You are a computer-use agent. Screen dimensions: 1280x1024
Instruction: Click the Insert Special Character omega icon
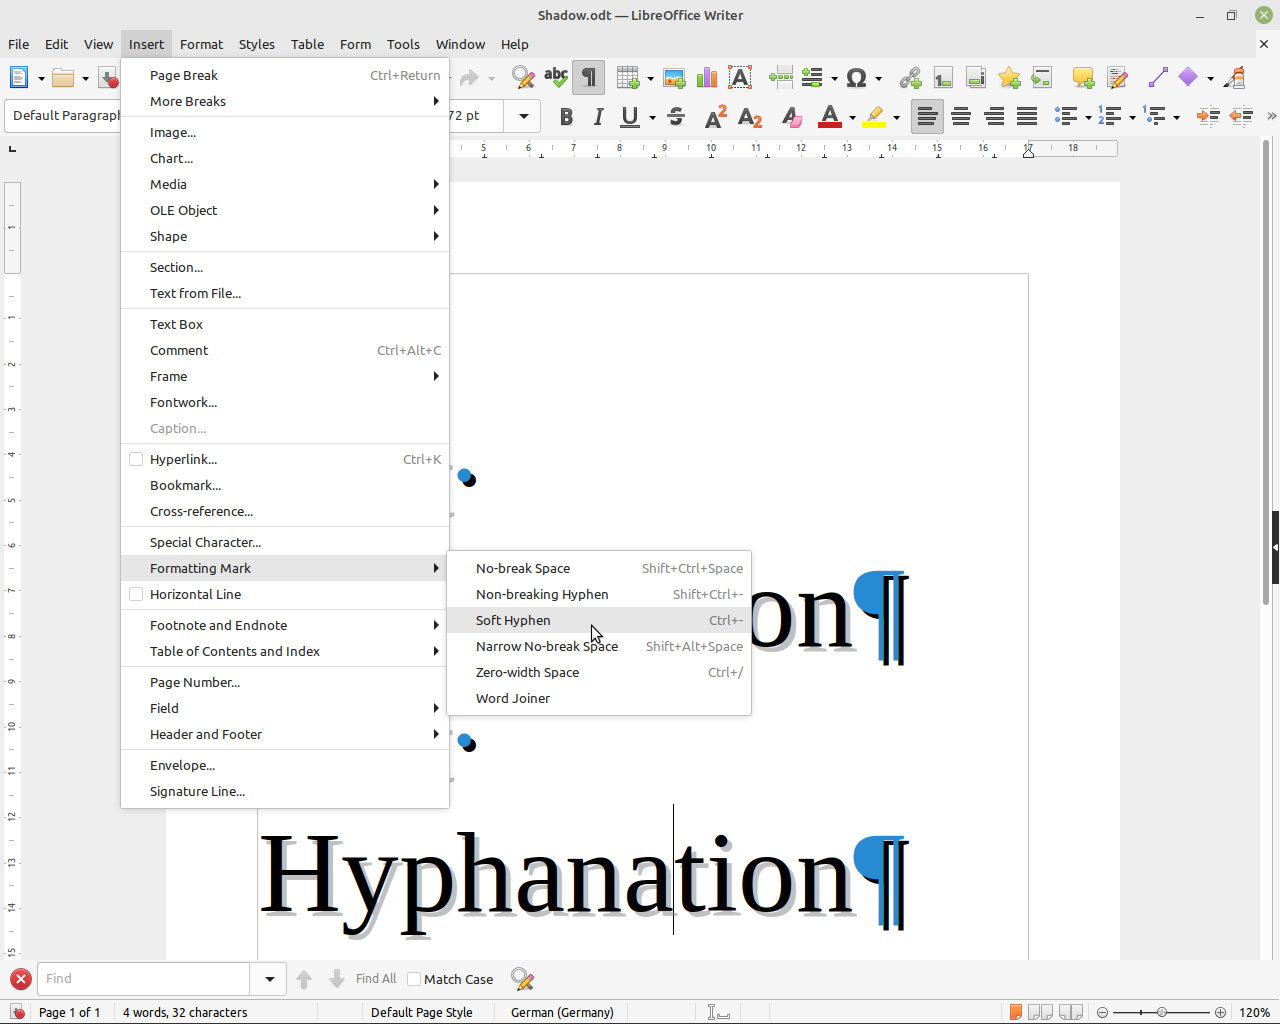(856, 78)
